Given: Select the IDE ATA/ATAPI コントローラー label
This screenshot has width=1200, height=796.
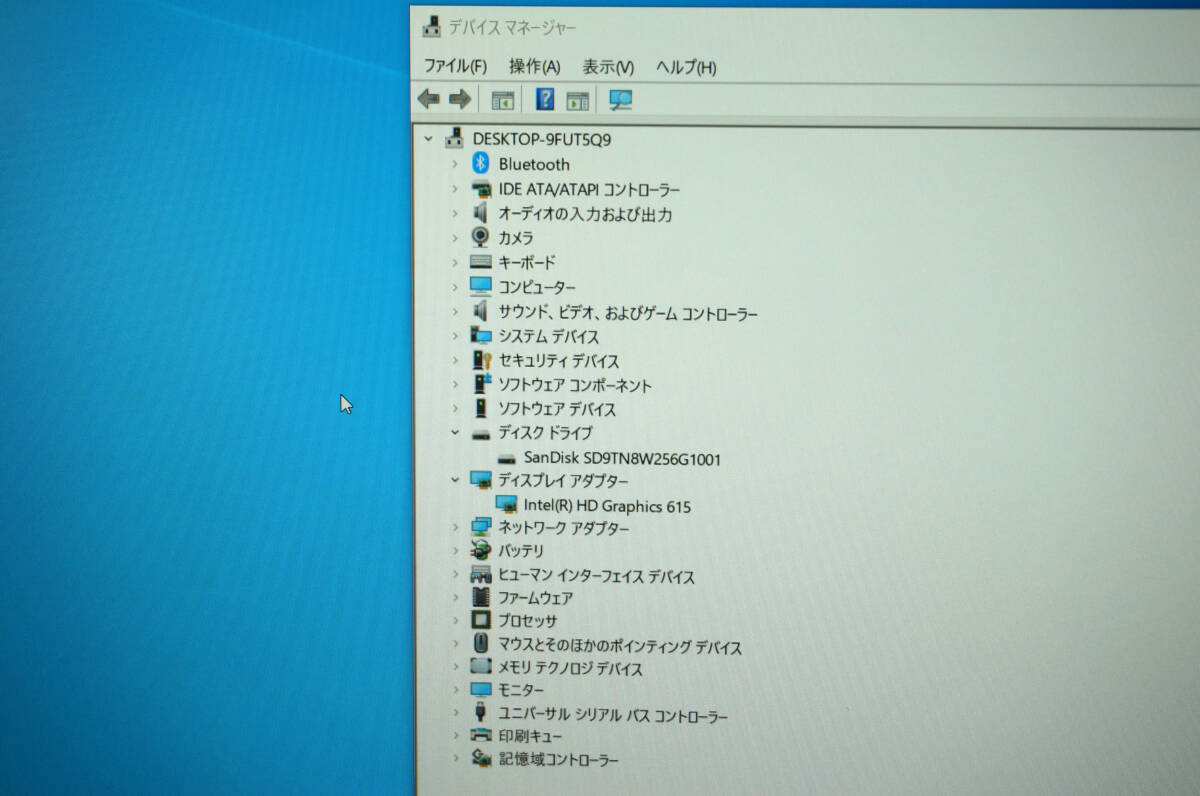Looking at the screenshot, I should [x=590, y=189].
